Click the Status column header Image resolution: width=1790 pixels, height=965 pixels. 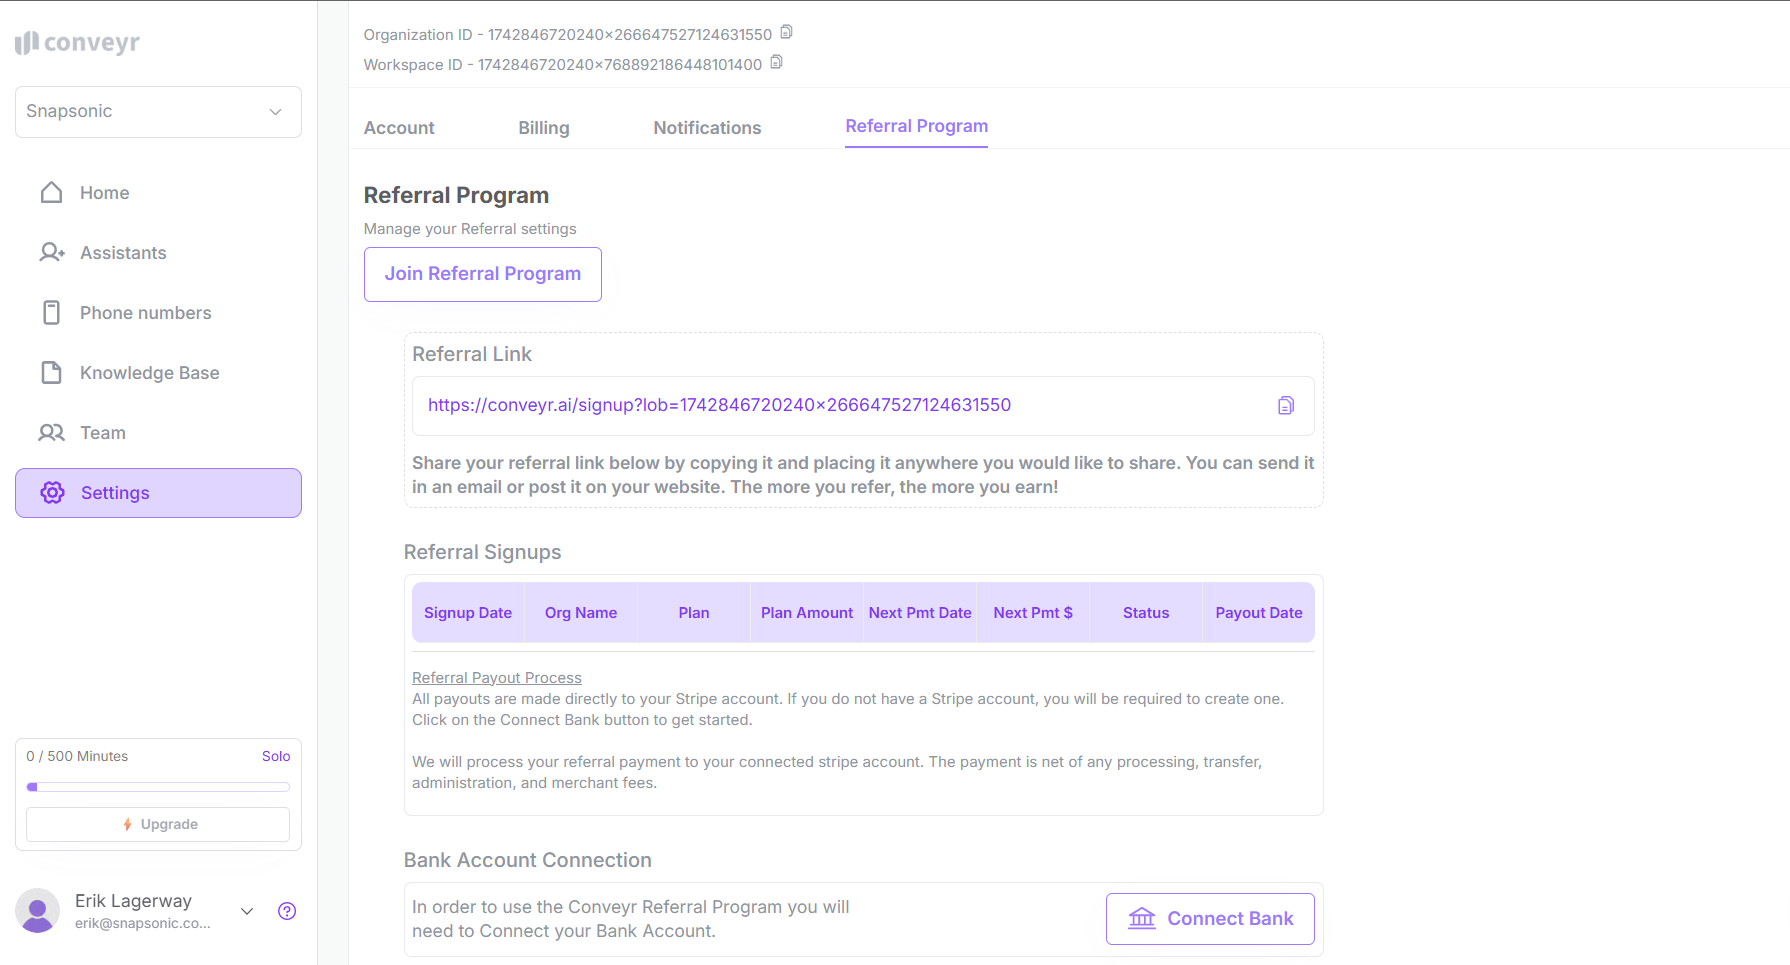pyautogui.click(x=1146, y=613)
